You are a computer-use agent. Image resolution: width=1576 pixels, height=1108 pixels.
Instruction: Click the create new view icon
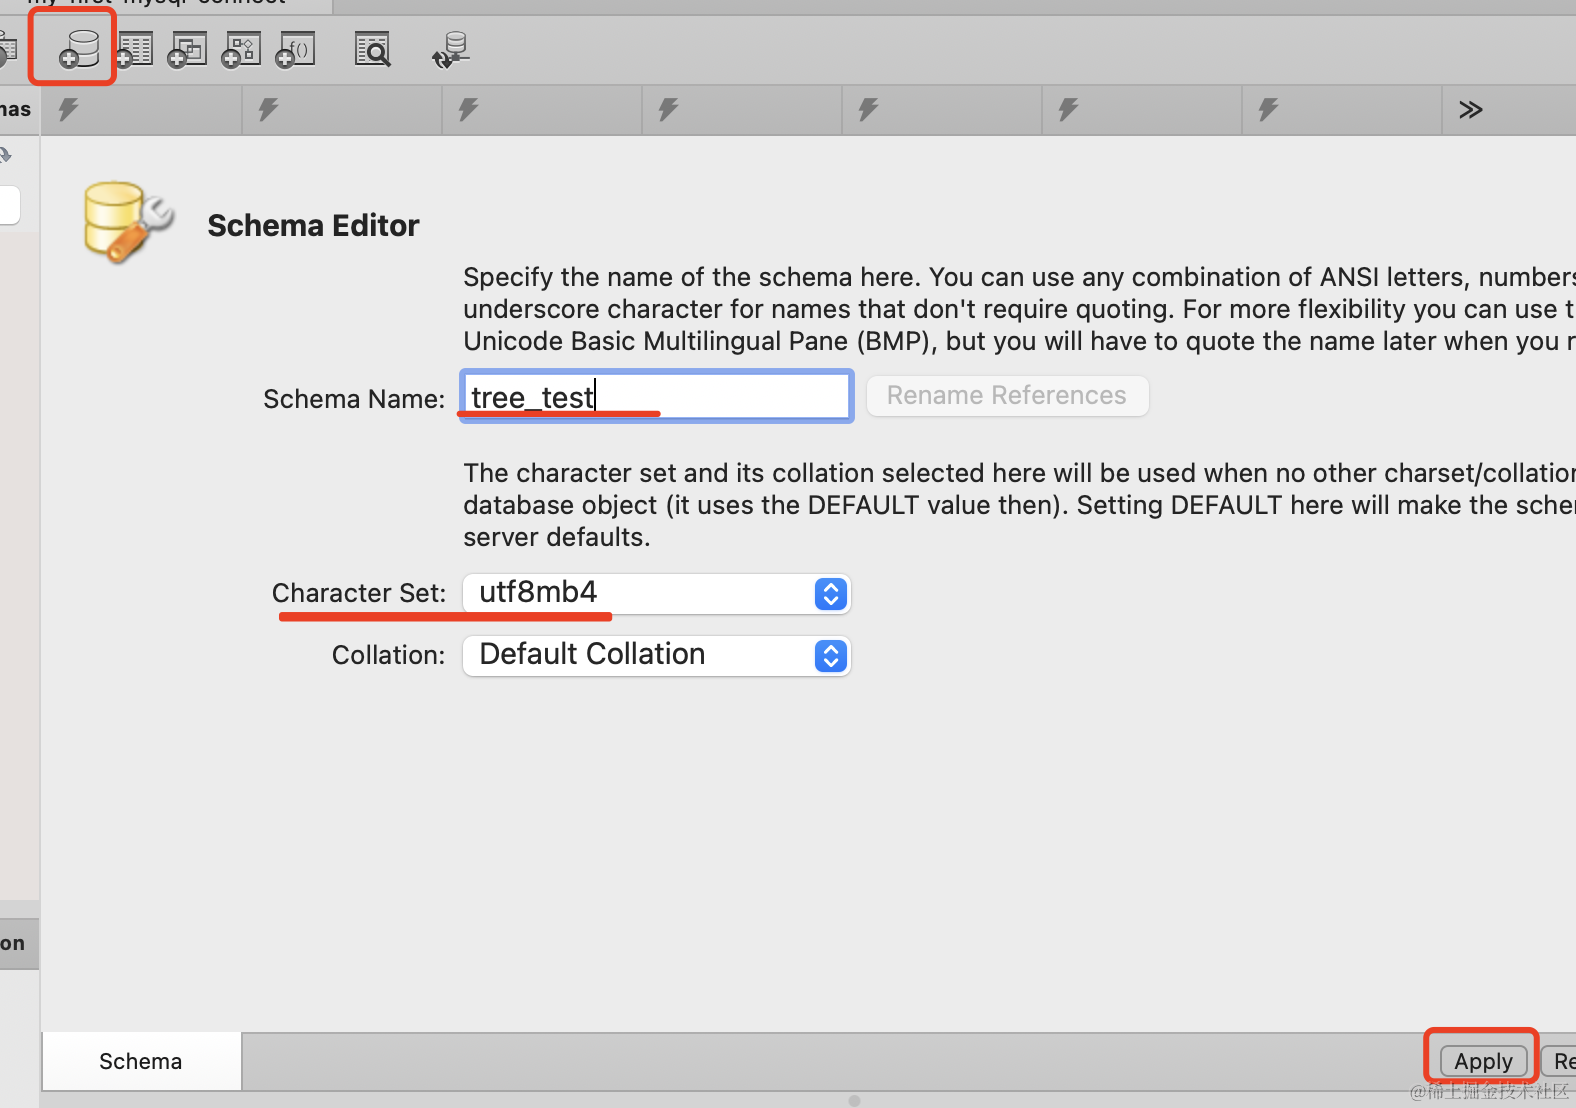(187, 49)
